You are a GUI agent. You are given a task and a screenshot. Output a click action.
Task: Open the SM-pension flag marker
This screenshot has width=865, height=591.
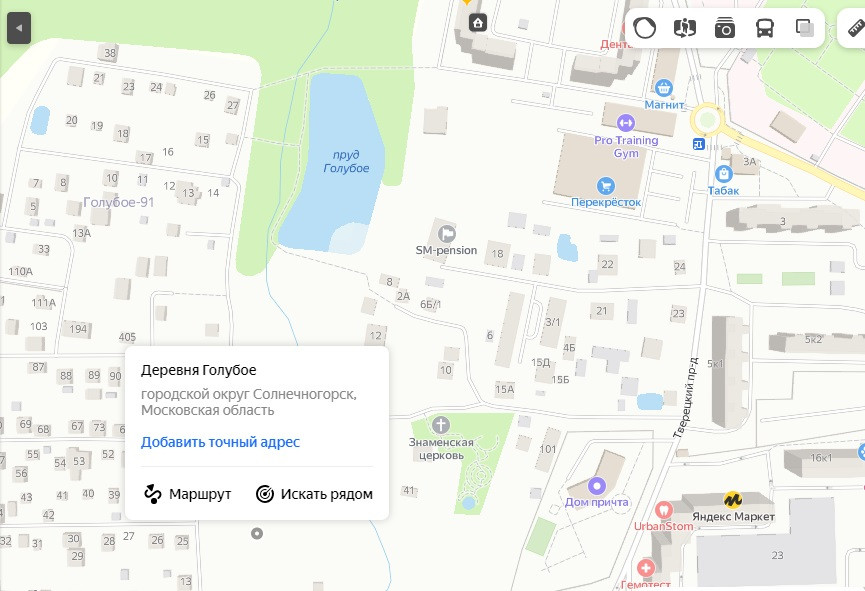tap(446, 233)
